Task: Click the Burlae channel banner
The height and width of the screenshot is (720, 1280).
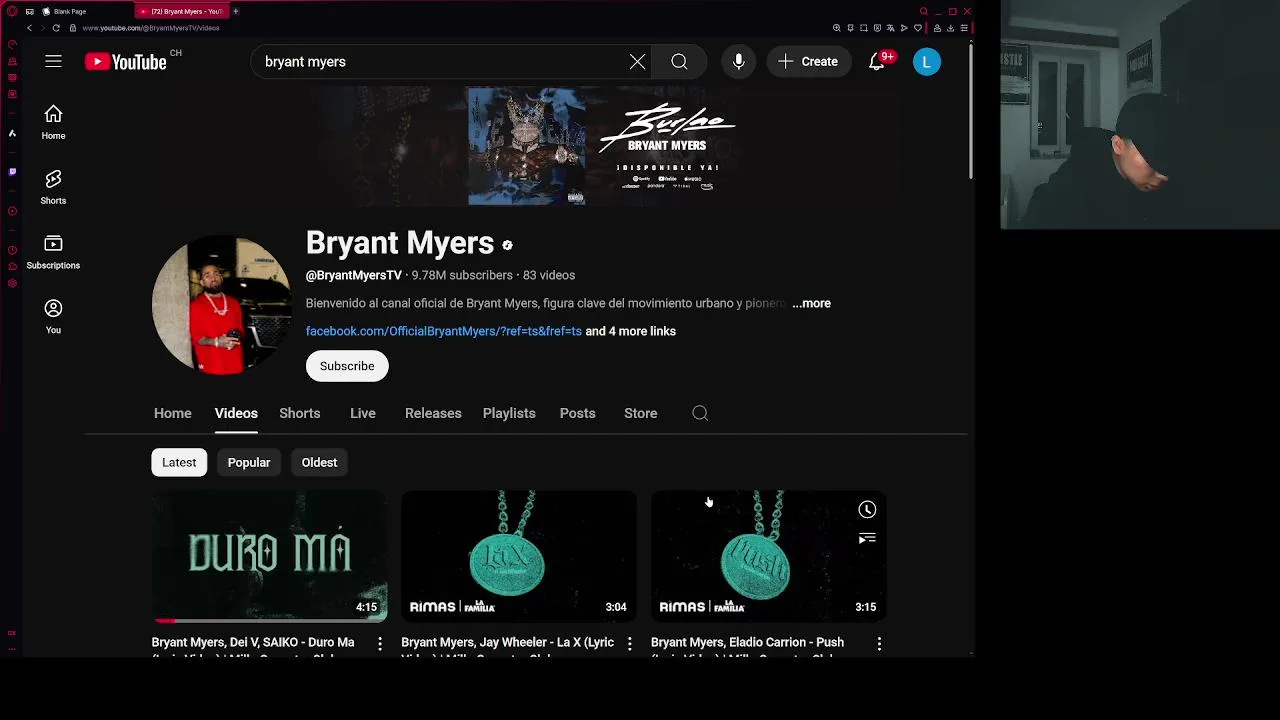Action: click(x=526, y=146)
